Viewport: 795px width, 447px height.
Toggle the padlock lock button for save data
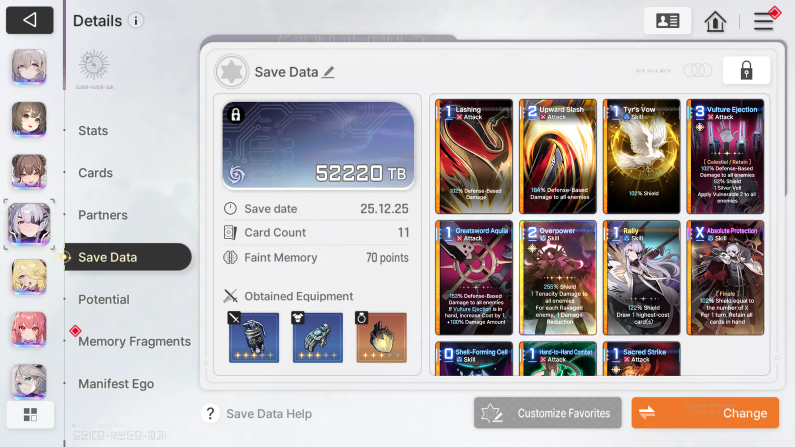pos(746,70)
